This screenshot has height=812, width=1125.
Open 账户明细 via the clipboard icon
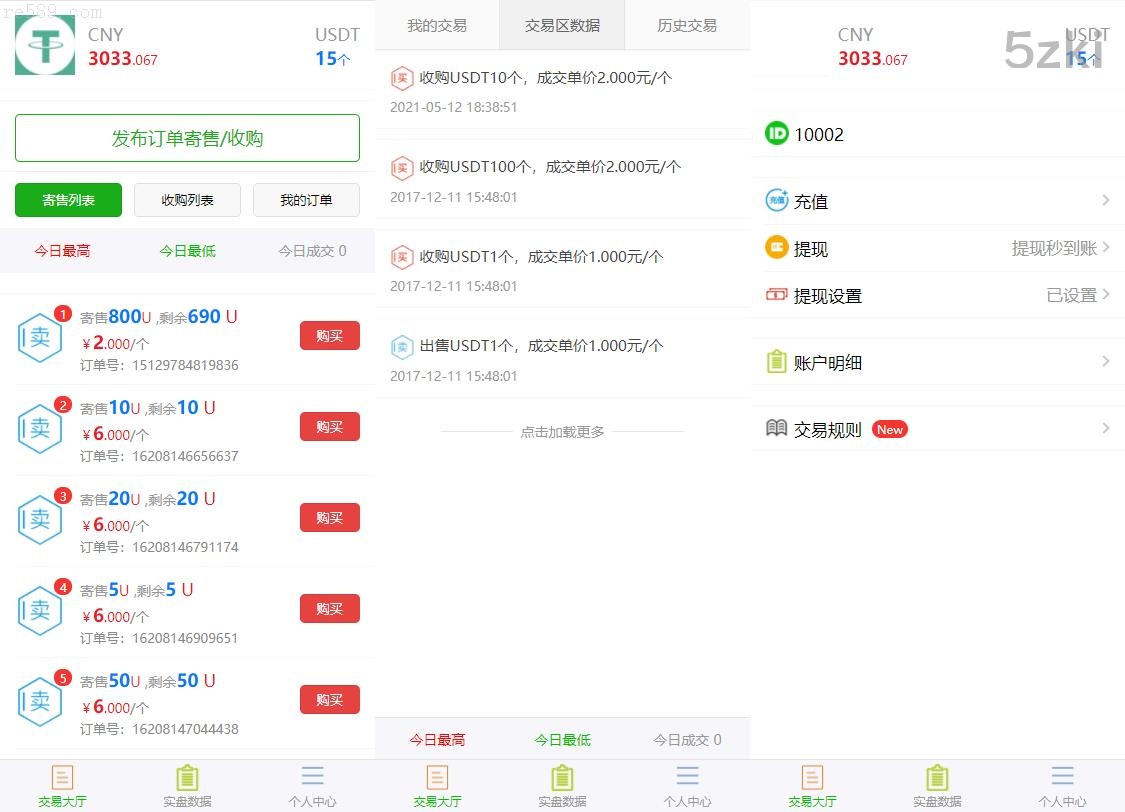tap(777, 362)
